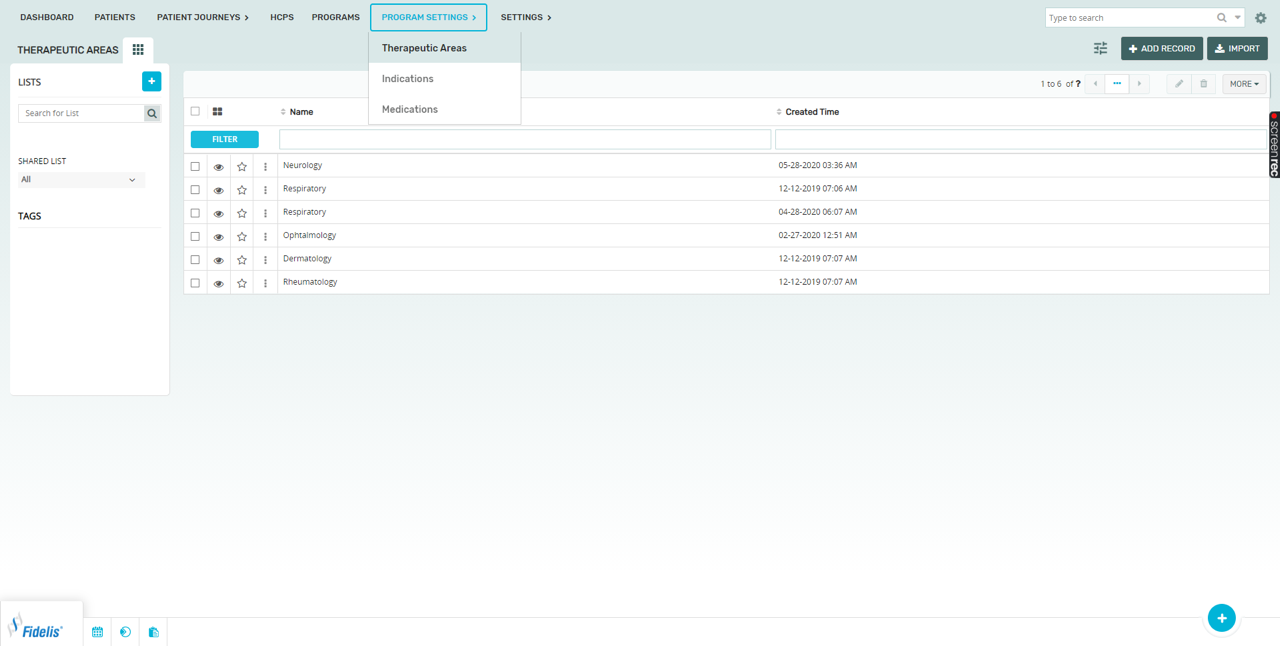Image resolution: width=1280 pixels, height=646 pixels.
Task: Open the calendar icon in the bottom bar
Action: [x=97, y=632]
